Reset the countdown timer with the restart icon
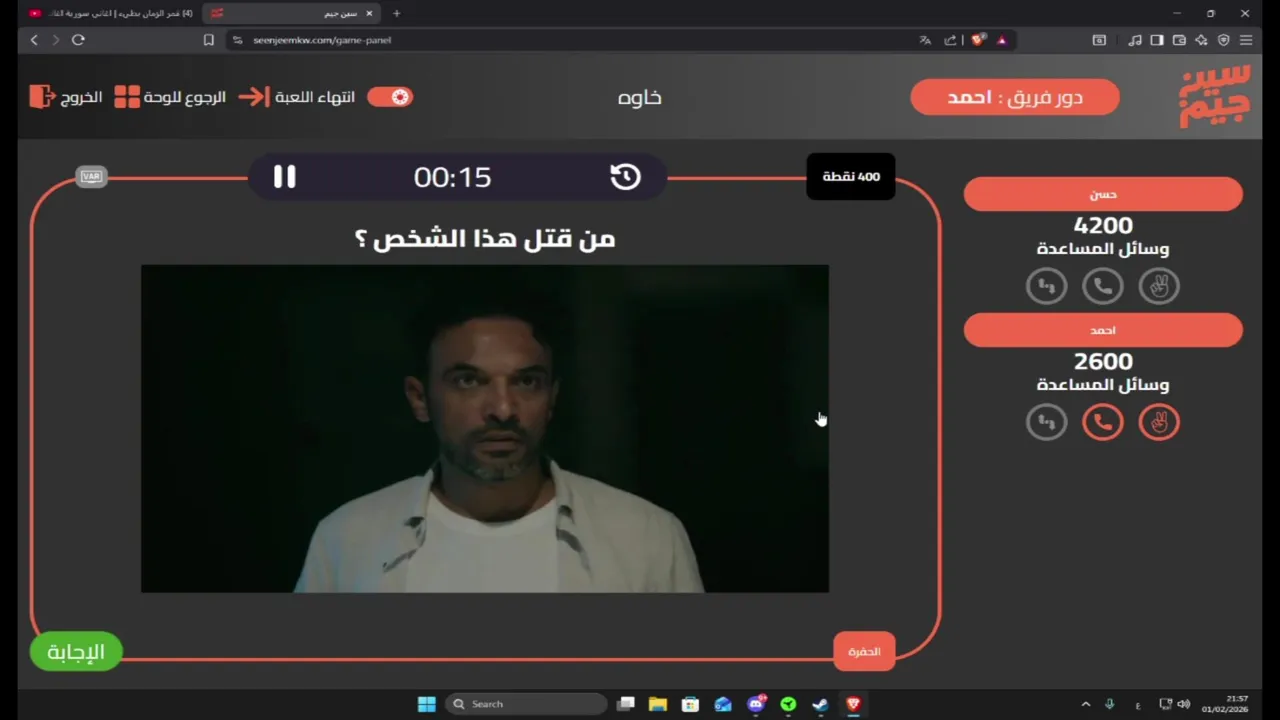 pyautogui.click(x=625, y=177)
